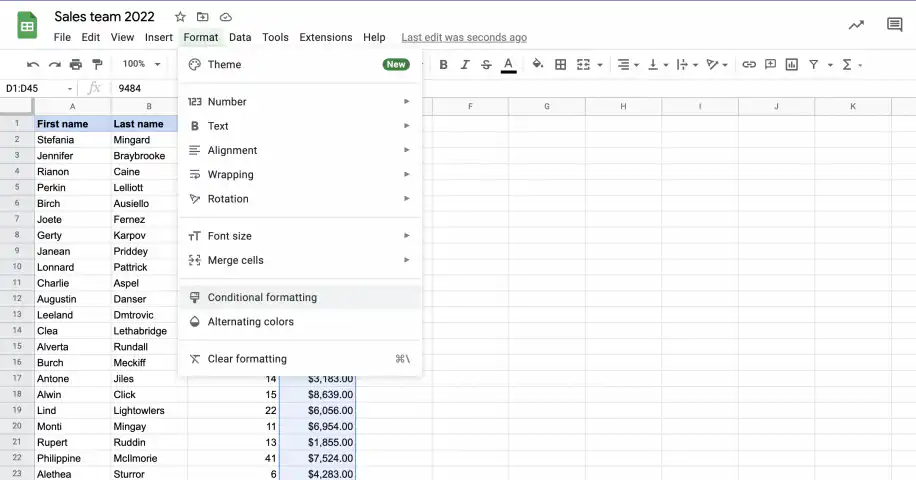Expand the Merge cells toolbar arrow
This screenshot has width=916, height=480.
click(600, 65)
